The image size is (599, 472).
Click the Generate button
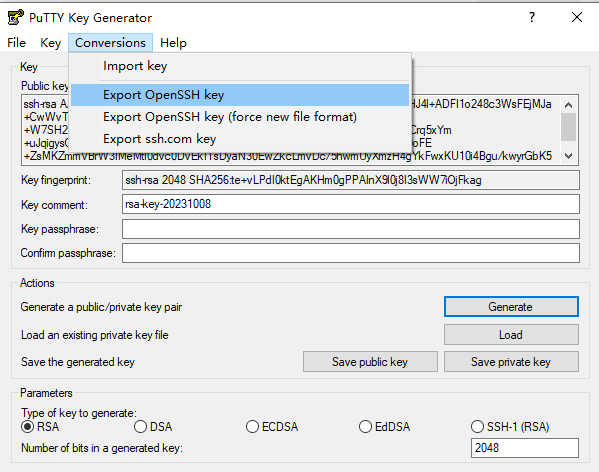[x=511, y=307]
